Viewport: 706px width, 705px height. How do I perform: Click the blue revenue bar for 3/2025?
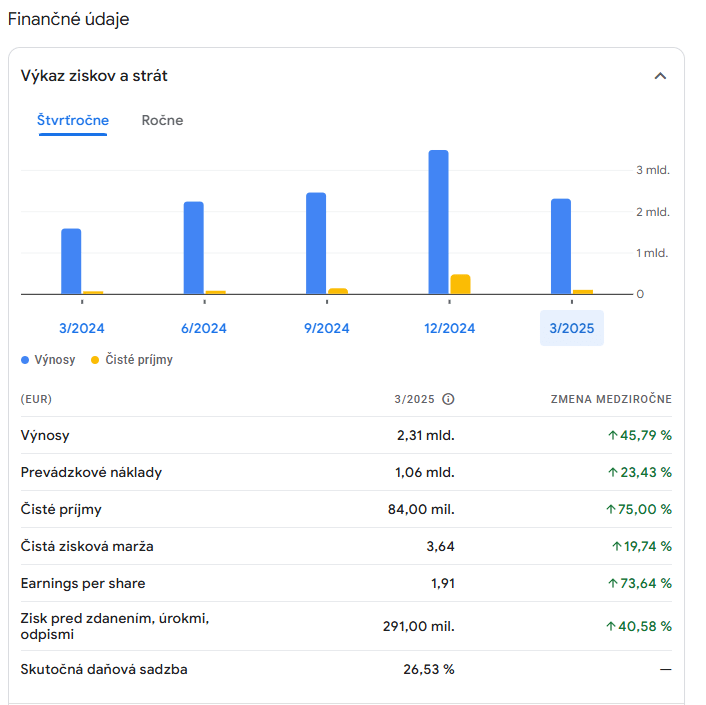click(561, 246)
